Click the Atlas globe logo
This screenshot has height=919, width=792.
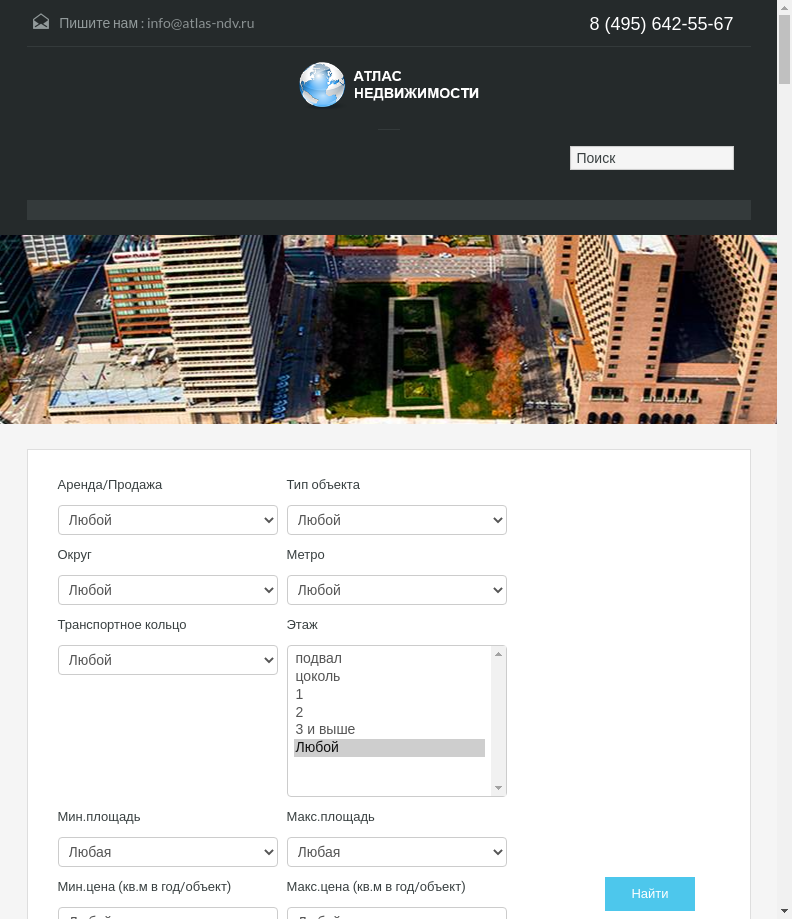tap(322, 85)
